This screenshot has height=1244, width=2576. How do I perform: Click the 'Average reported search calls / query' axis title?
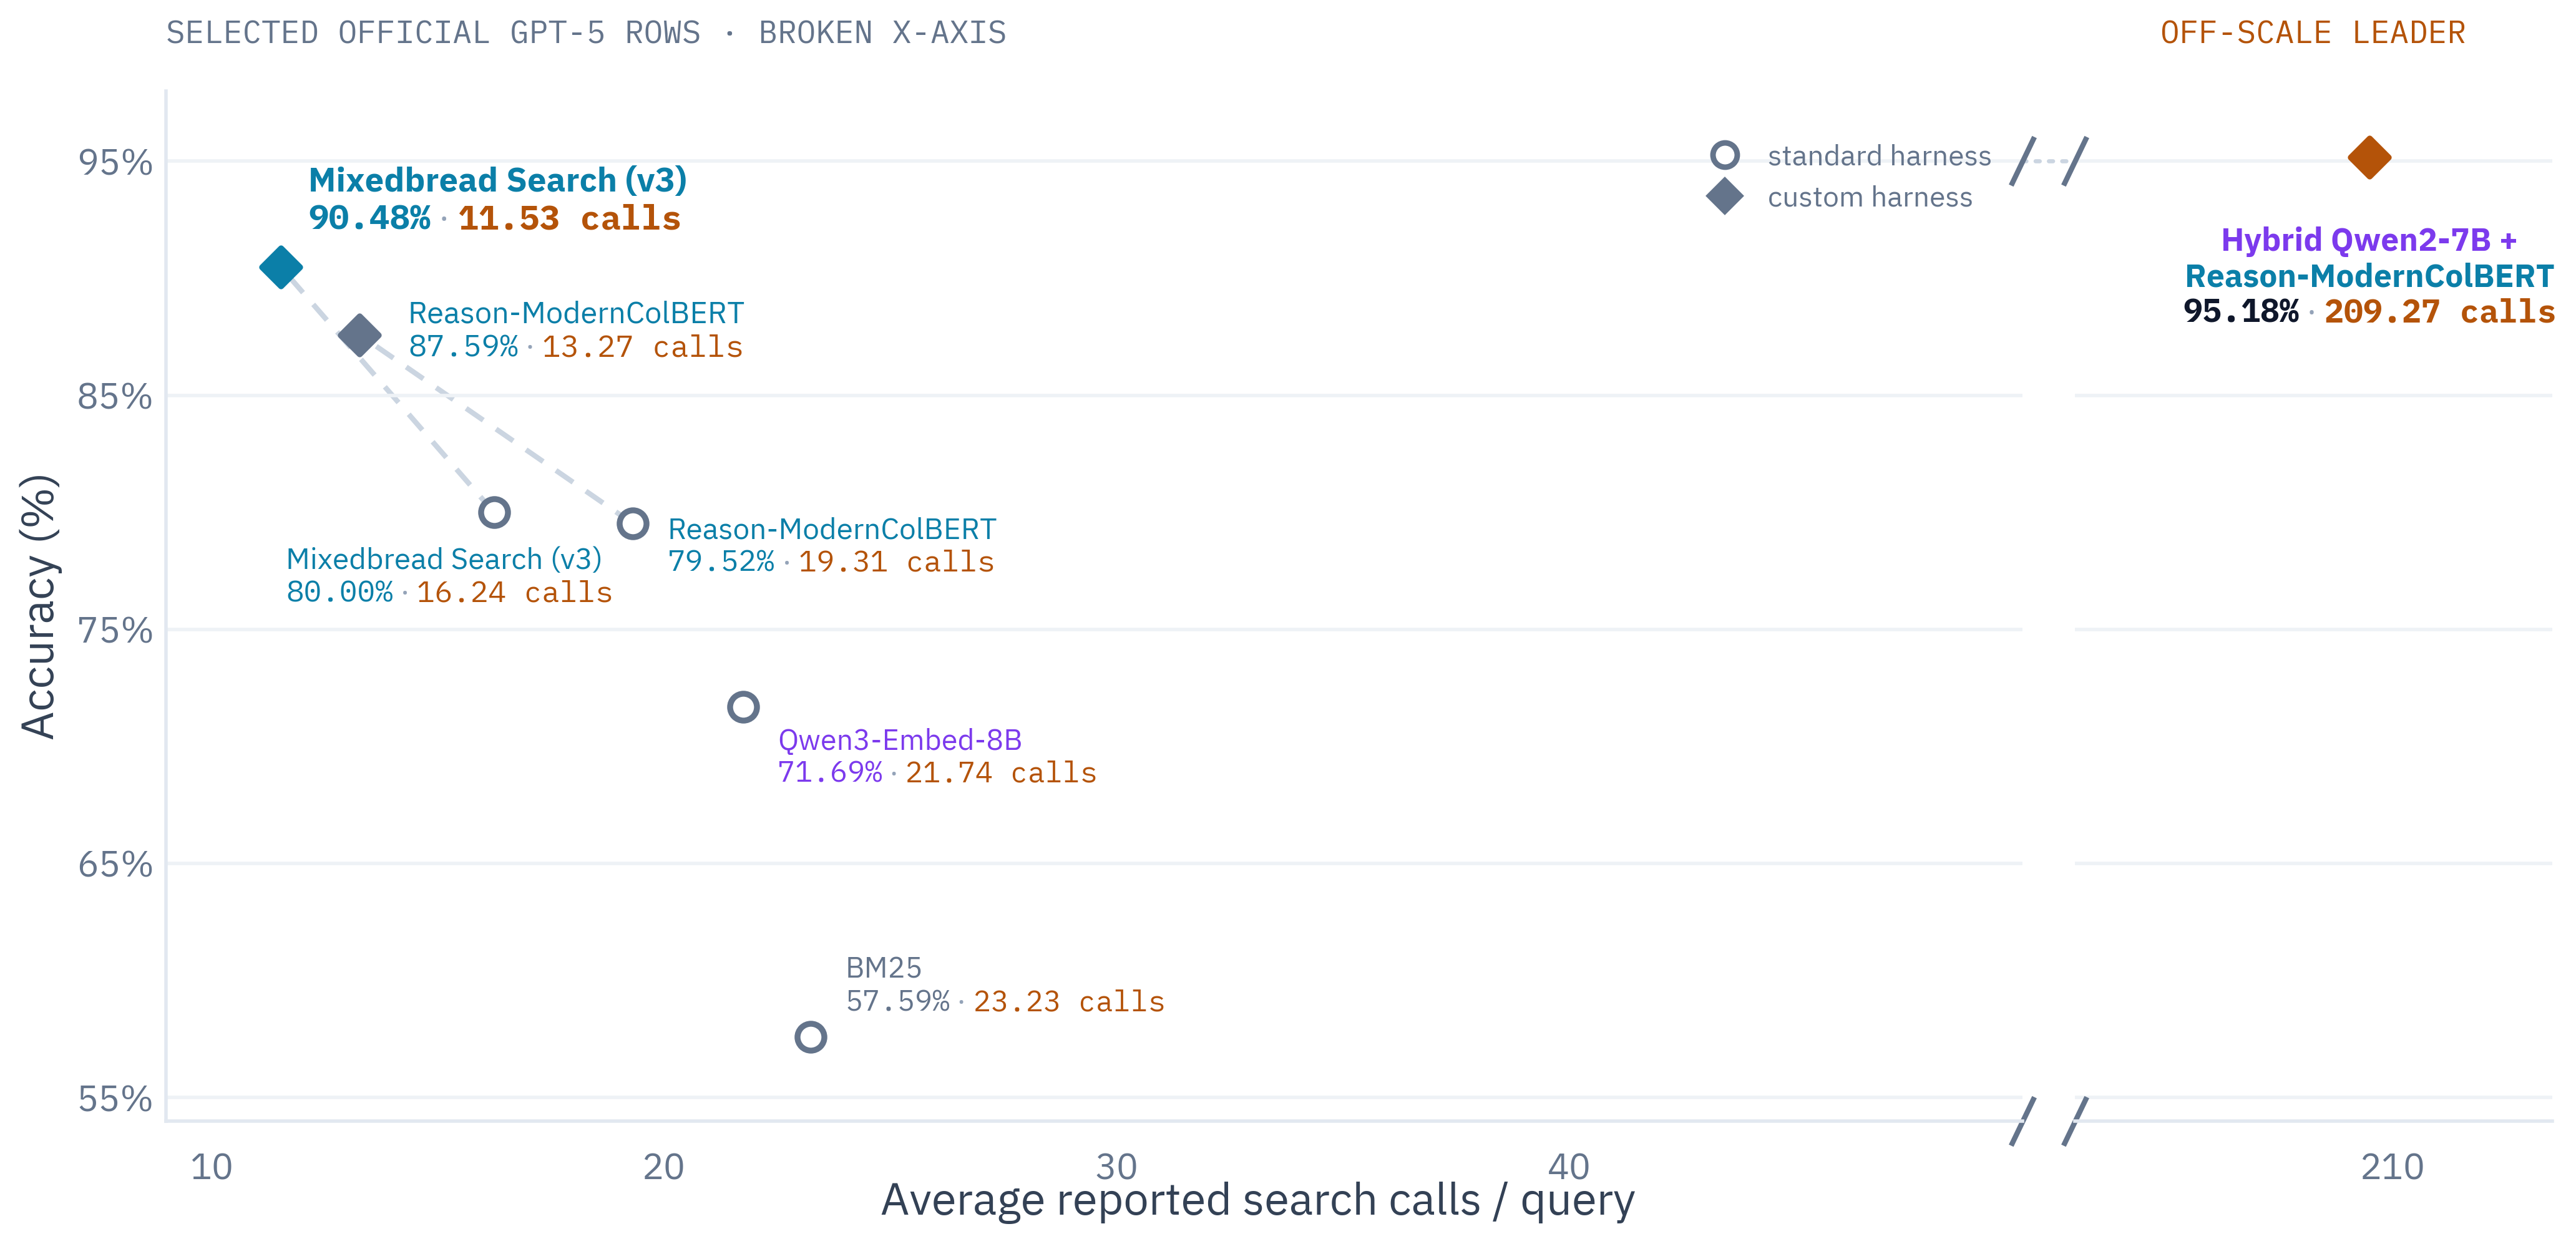[1258, 1199]
